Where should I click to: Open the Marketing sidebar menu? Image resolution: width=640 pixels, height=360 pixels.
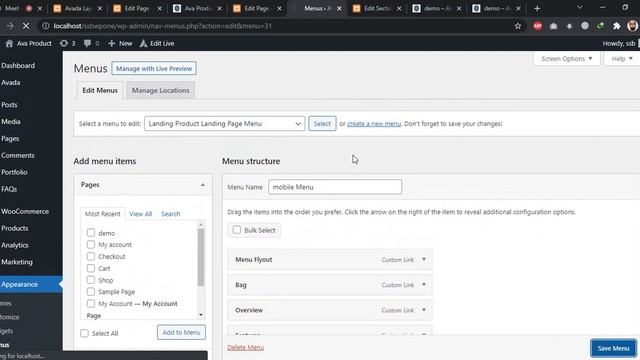[x=17, y=262]
